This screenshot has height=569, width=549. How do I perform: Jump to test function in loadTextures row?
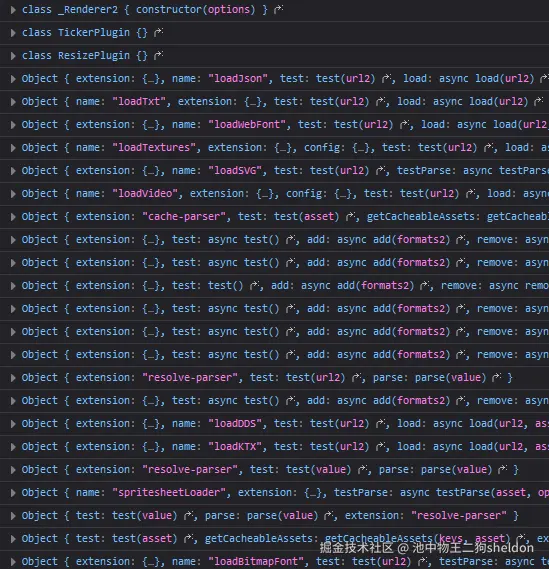(x=488, y=147)
